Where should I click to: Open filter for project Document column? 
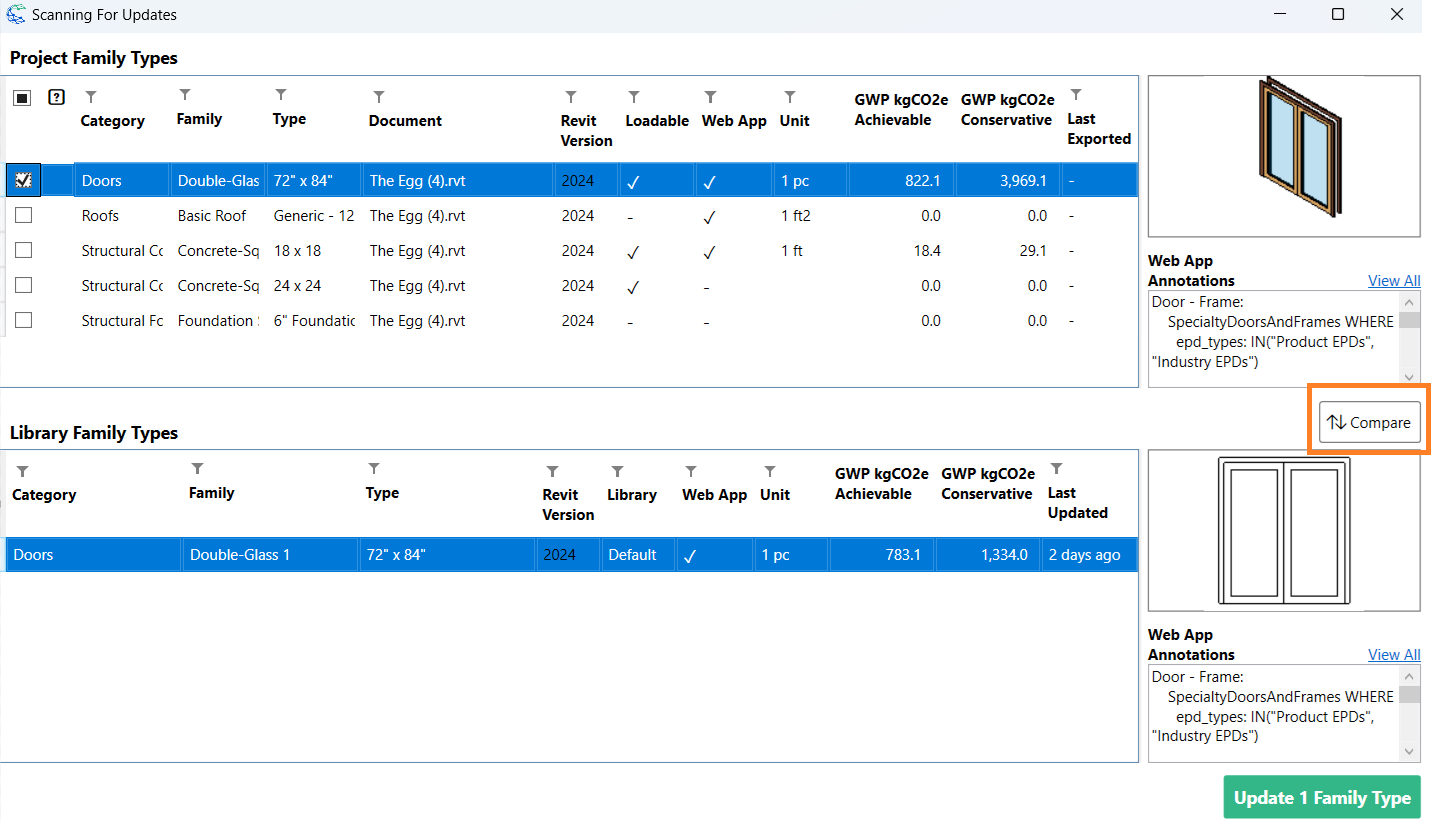pyautogui.click(x=379, y=97)
